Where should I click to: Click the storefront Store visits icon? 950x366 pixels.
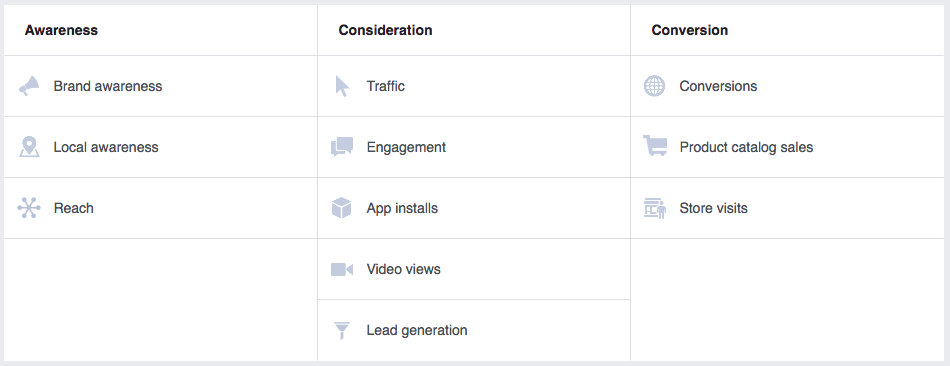[x=654, y=208]
